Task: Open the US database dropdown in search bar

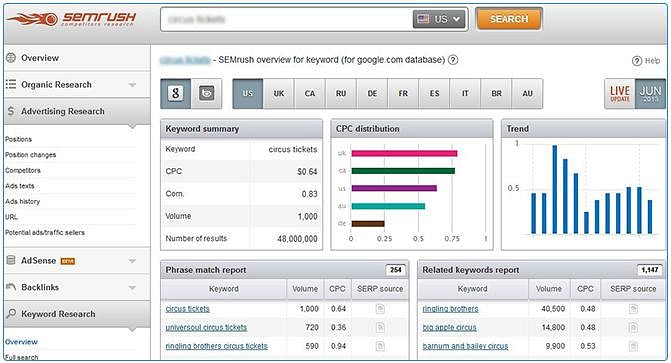Action: [439, 19]
